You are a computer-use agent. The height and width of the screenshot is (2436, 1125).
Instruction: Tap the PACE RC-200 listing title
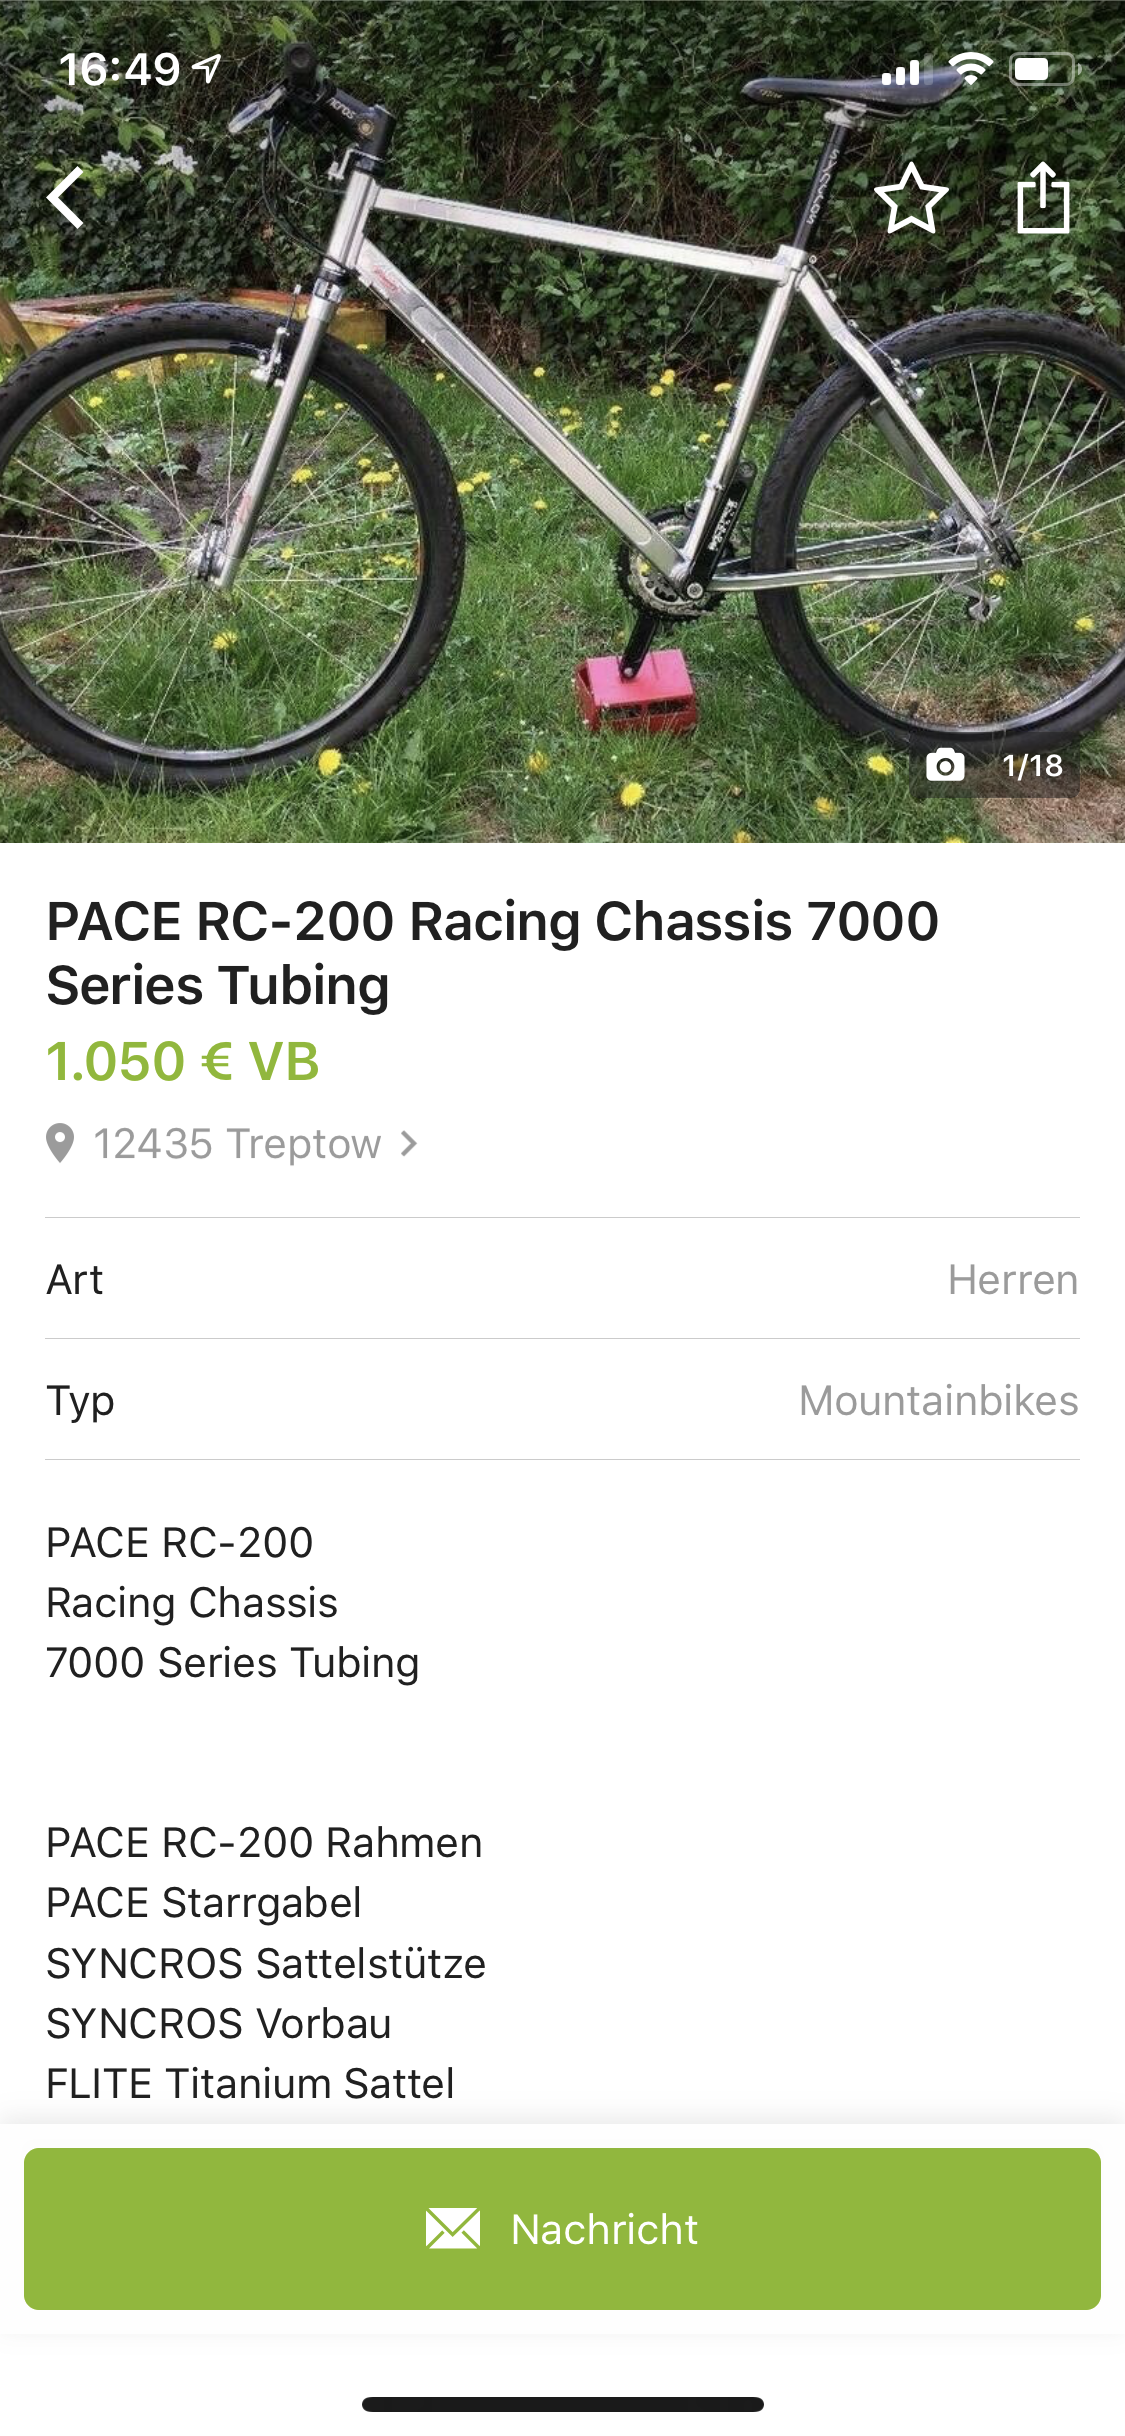(x=492, y=952)
